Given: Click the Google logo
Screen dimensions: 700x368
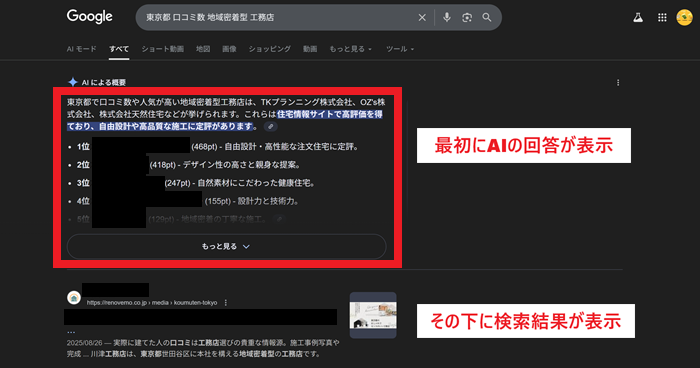Looking at the screenshot, I should coord(90,17).
